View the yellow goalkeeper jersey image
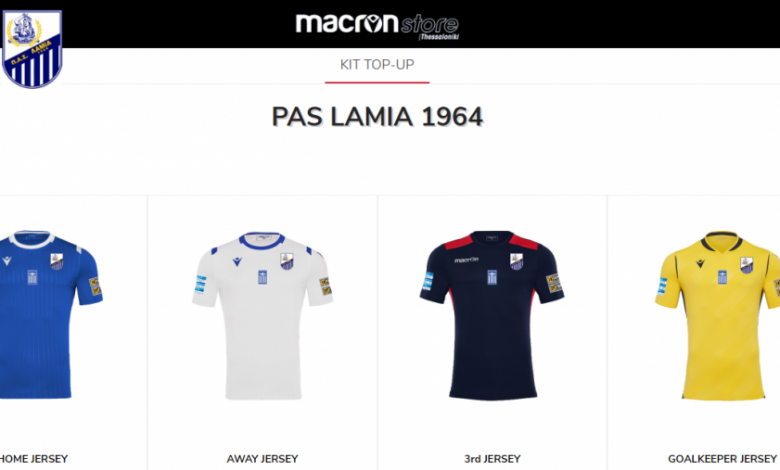This screenshot has width=780, height=470. click(x=718, y=316)
